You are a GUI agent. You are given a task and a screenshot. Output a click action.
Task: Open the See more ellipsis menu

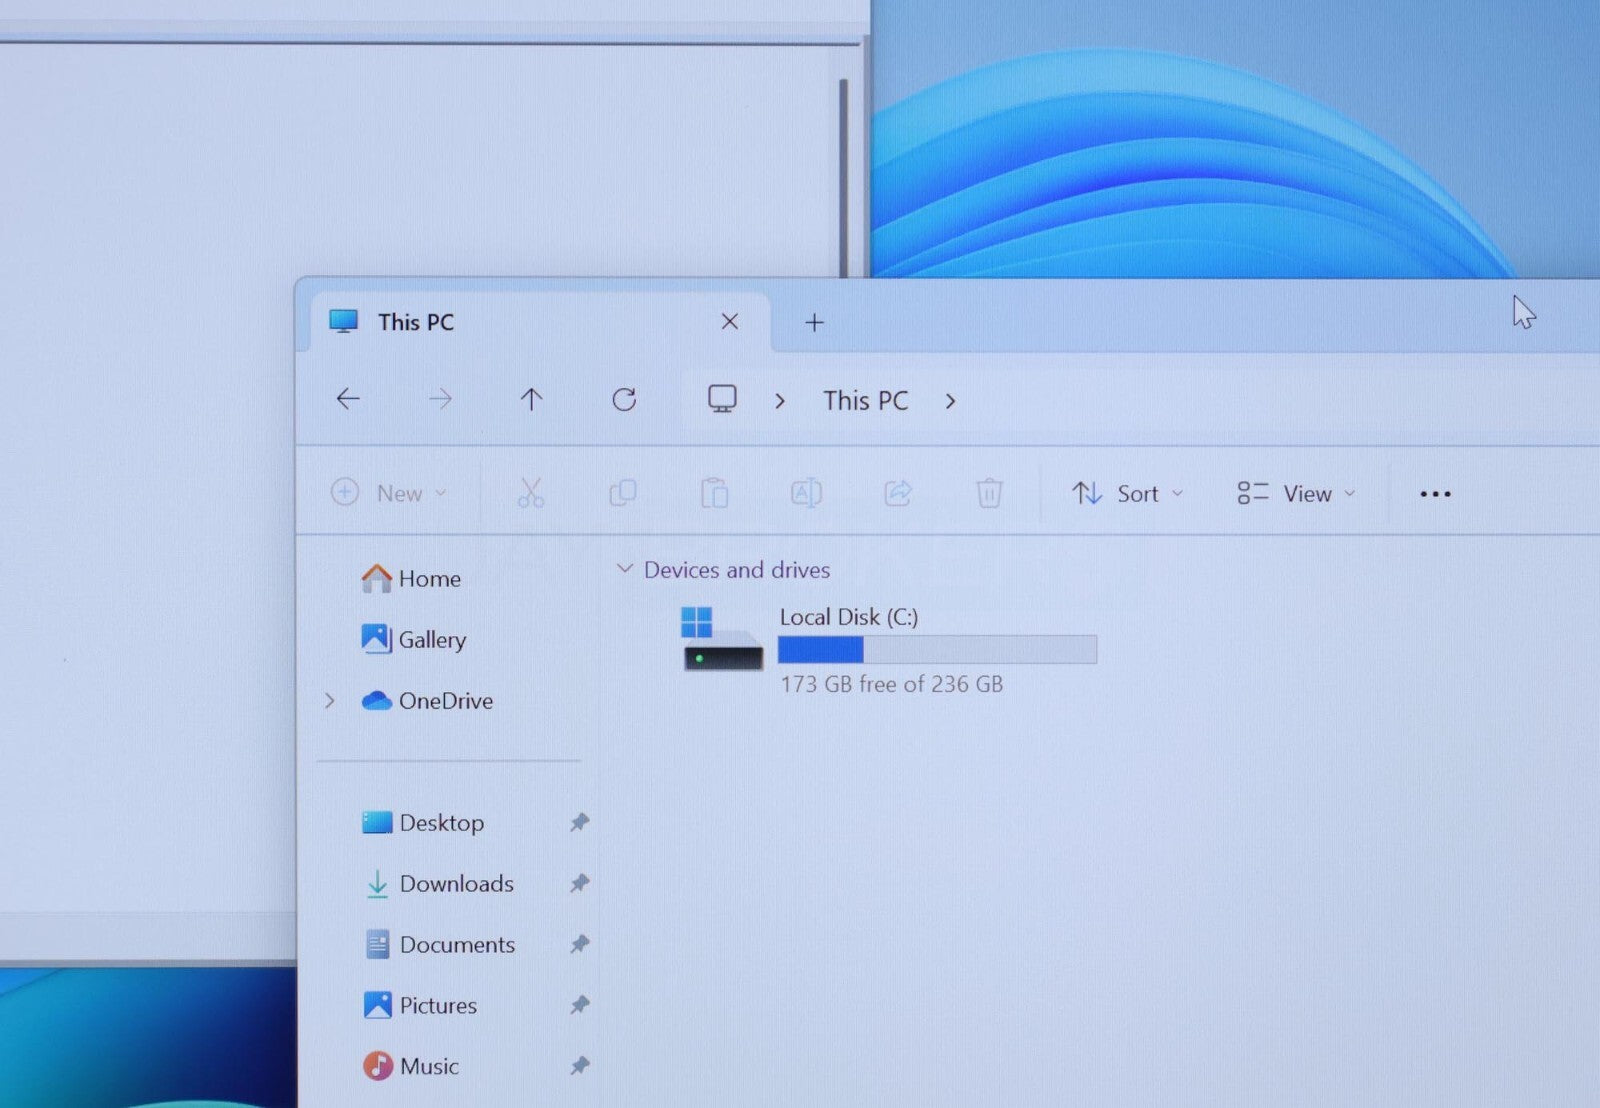(1435, 494)
